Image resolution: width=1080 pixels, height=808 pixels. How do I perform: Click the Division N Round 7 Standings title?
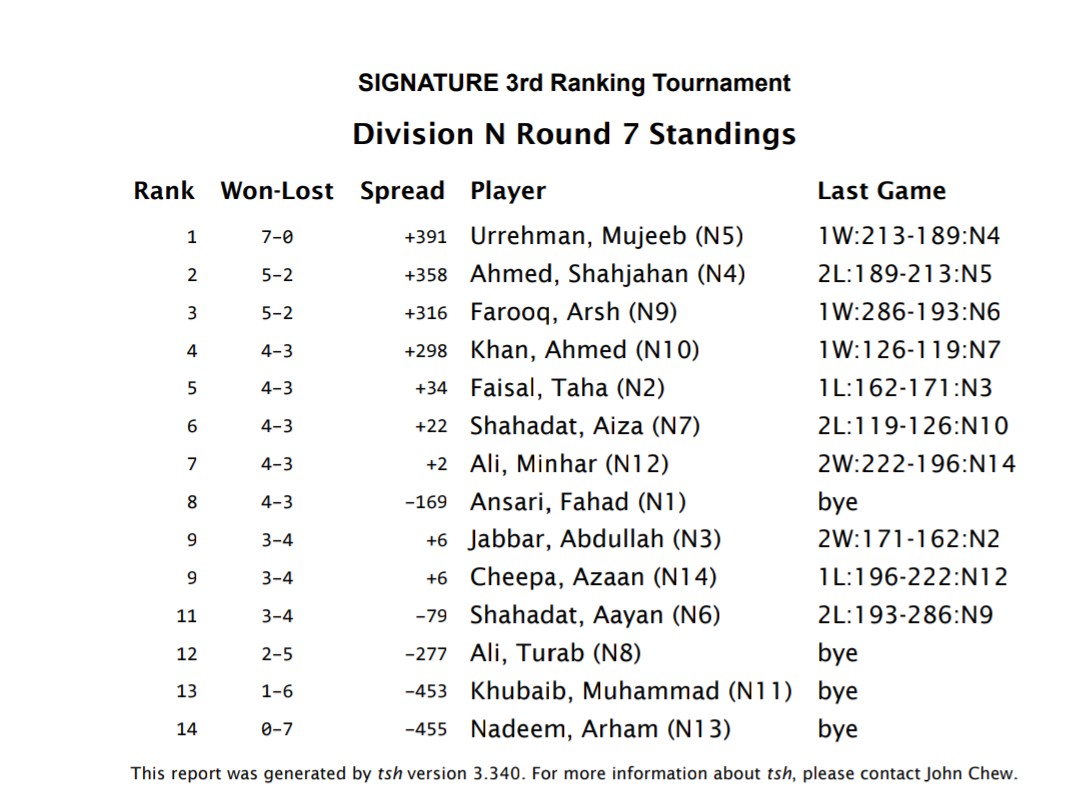point(574,134)
